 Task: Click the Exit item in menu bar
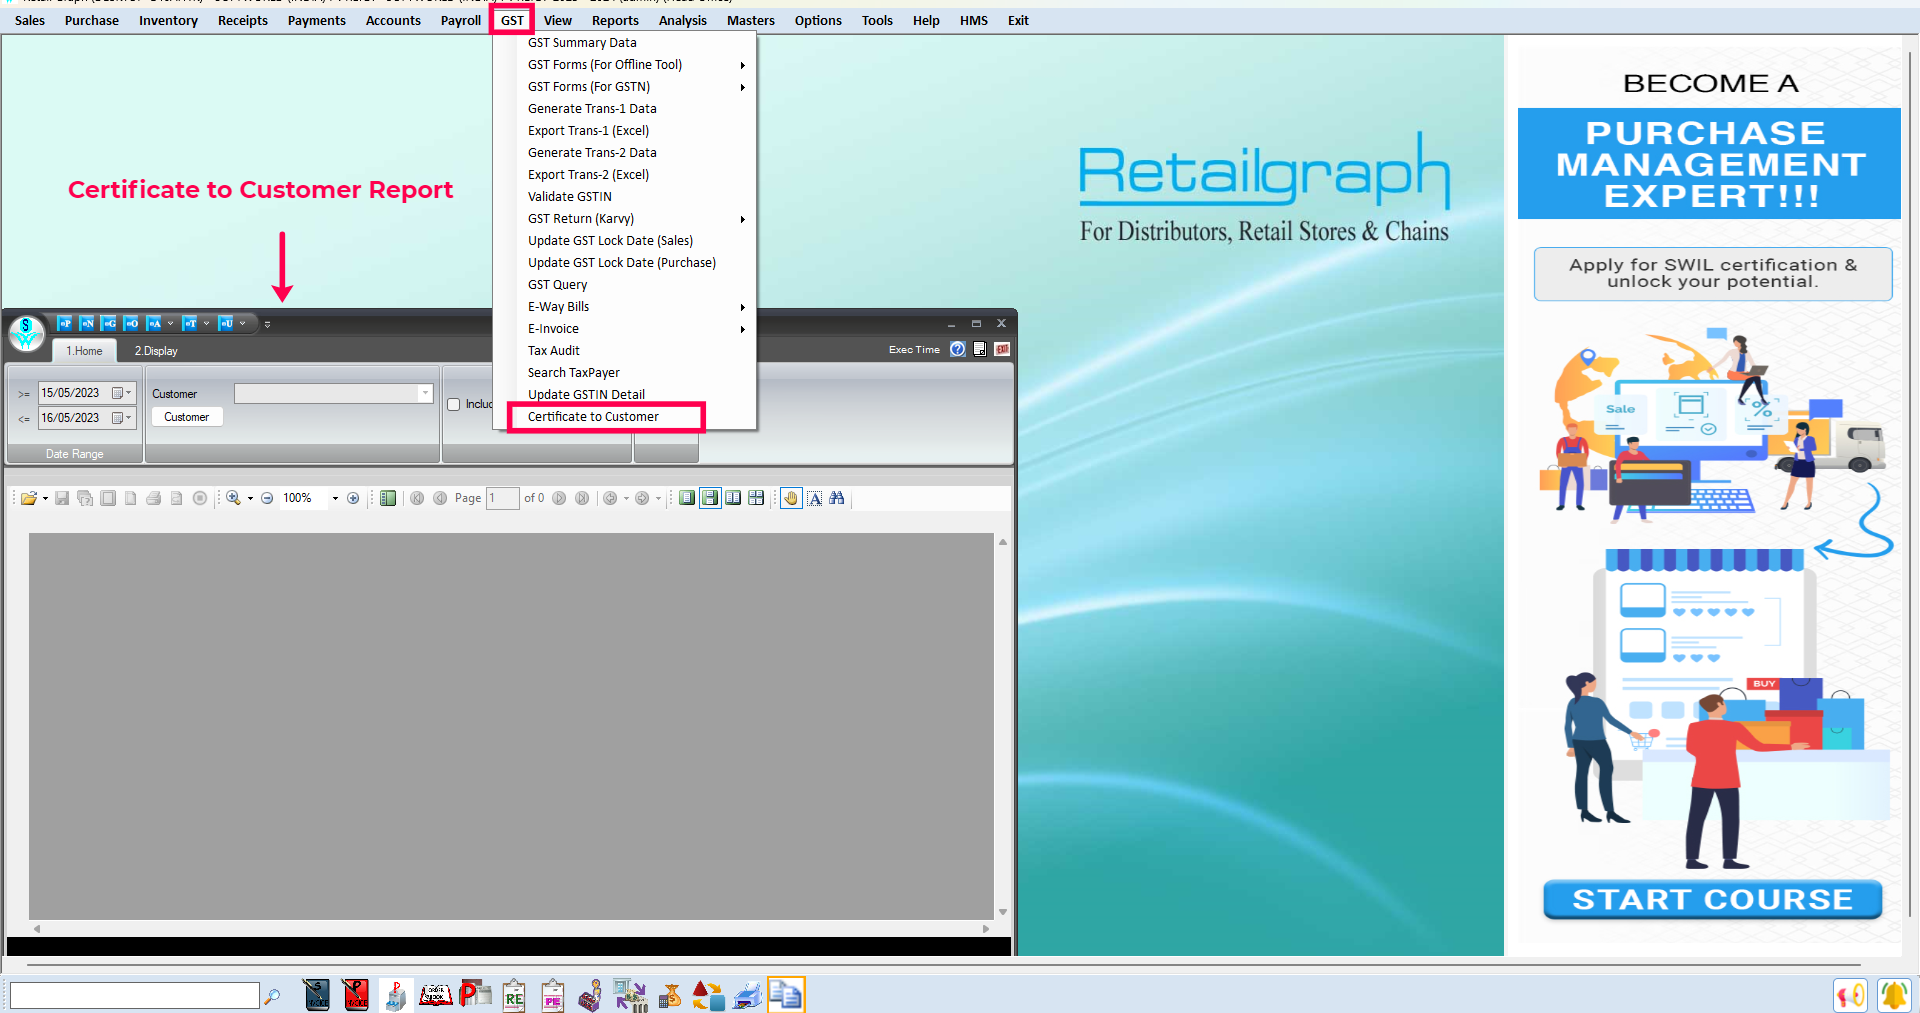(x=1018, y=20)
